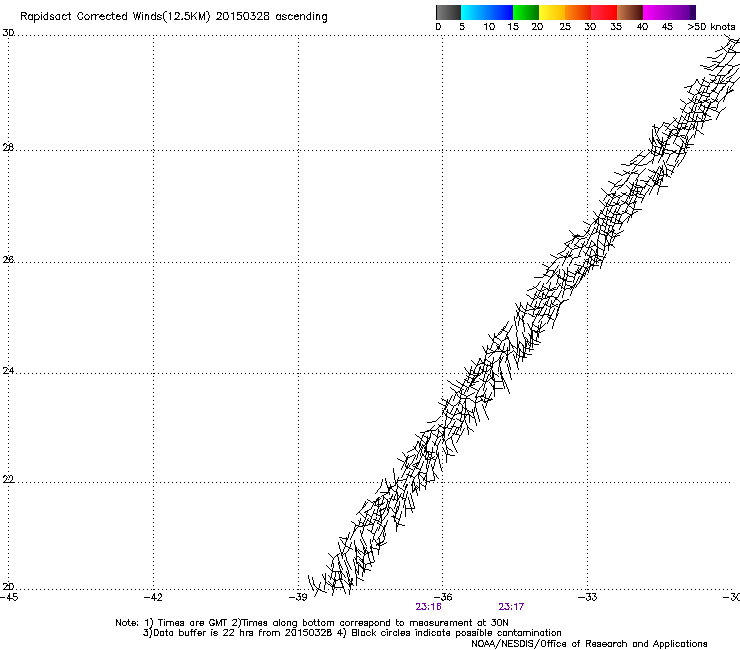Click the -45 longitude axis label
Image resolution: width=740 pixels, height=650 pixels.
click(9, 597)
